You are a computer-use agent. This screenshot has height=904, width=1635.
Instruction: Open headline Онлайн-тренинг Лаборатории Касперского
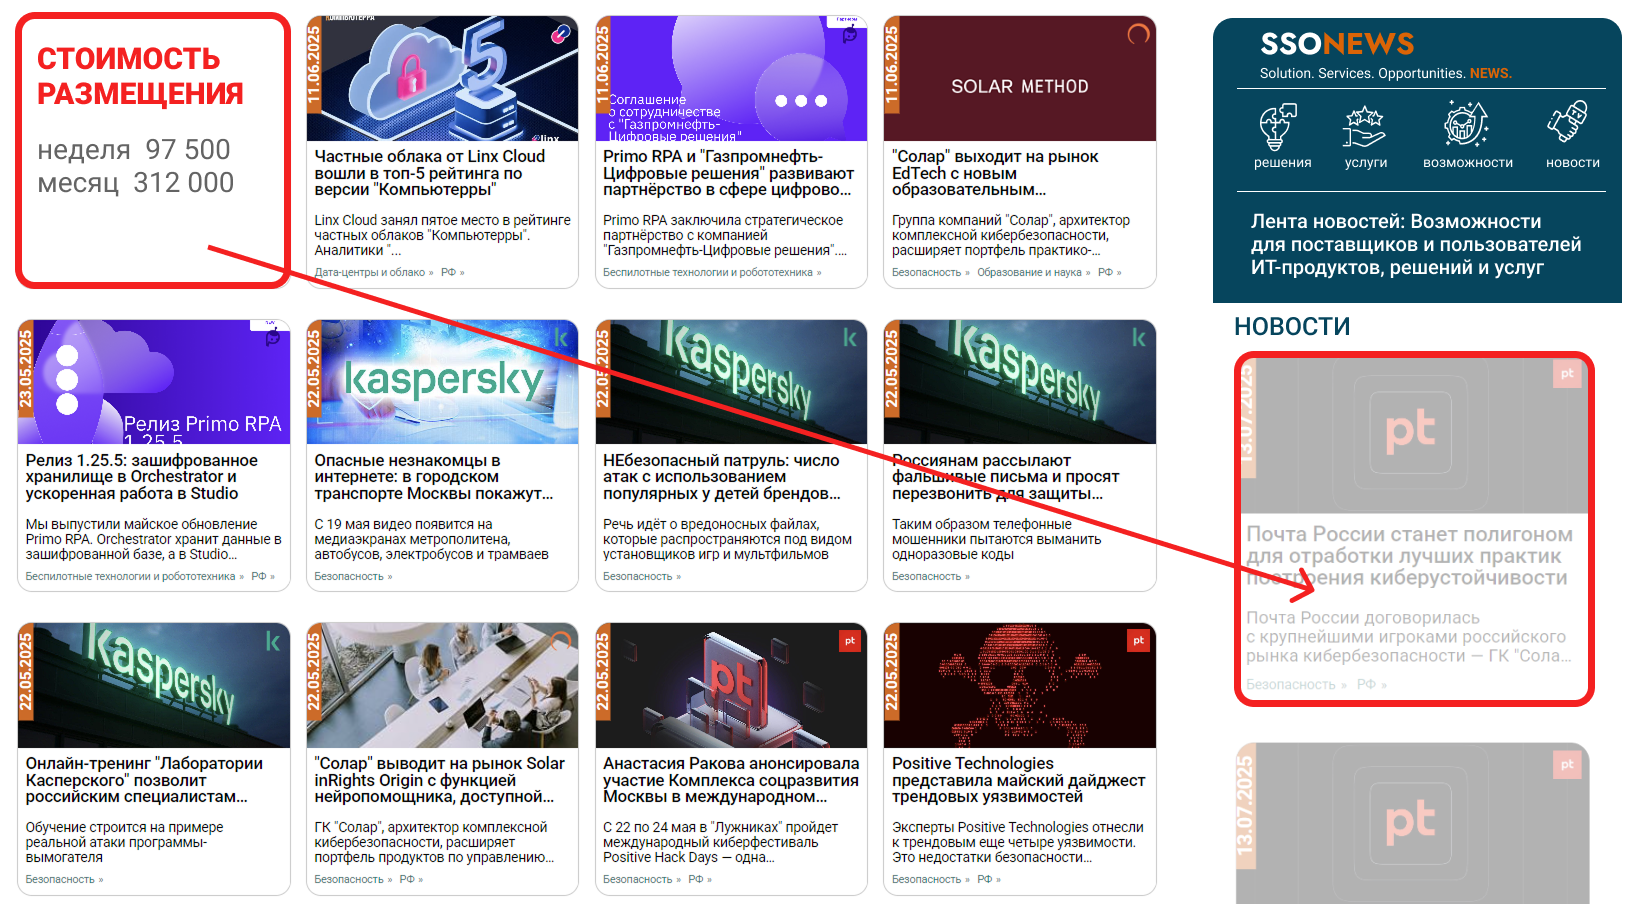(x=144, y=780)
